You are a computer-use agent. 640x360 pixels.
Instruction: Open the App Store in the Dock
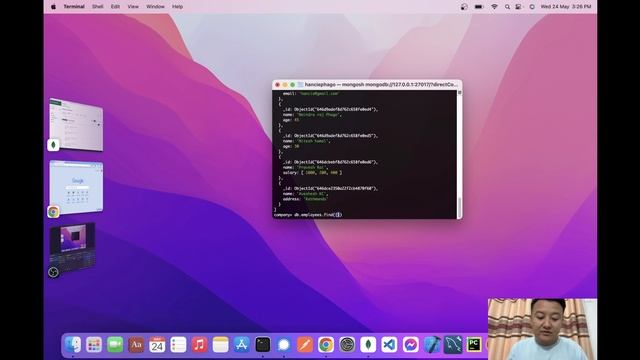[242, 345]
